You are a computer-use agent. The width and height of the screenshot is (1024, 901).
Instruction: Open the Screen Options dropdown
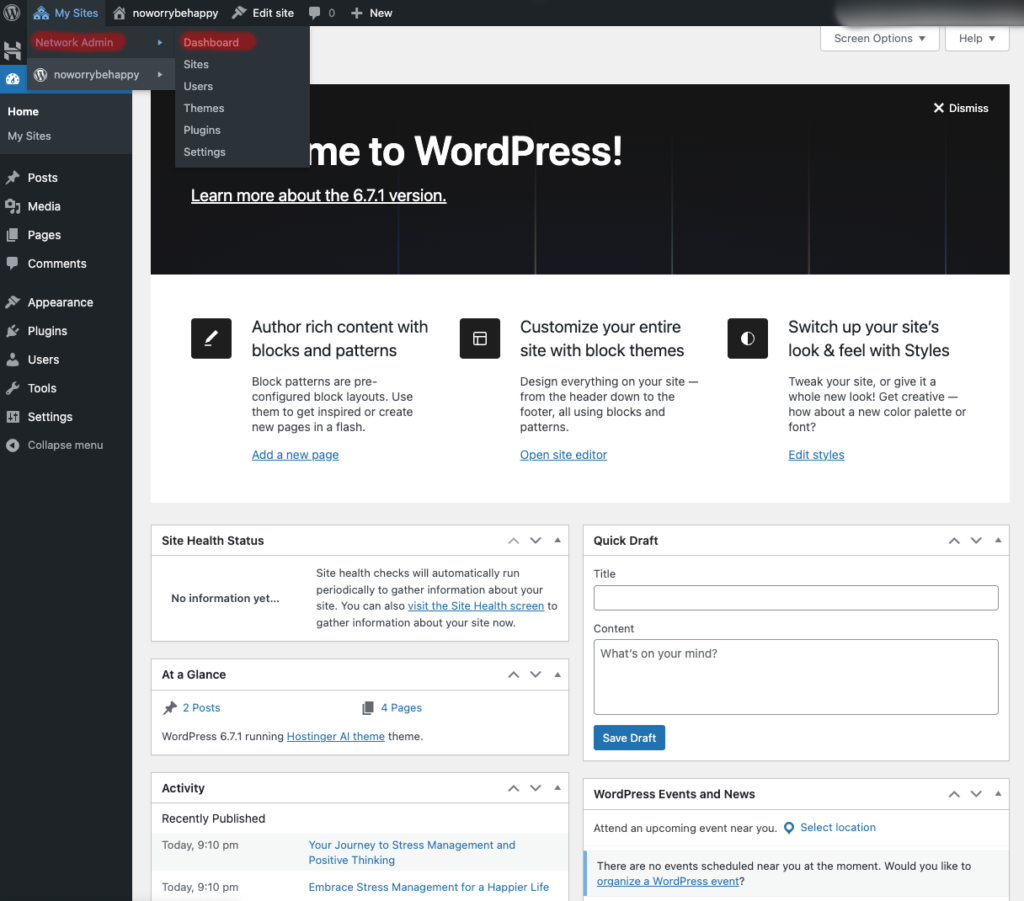[880, 39]
